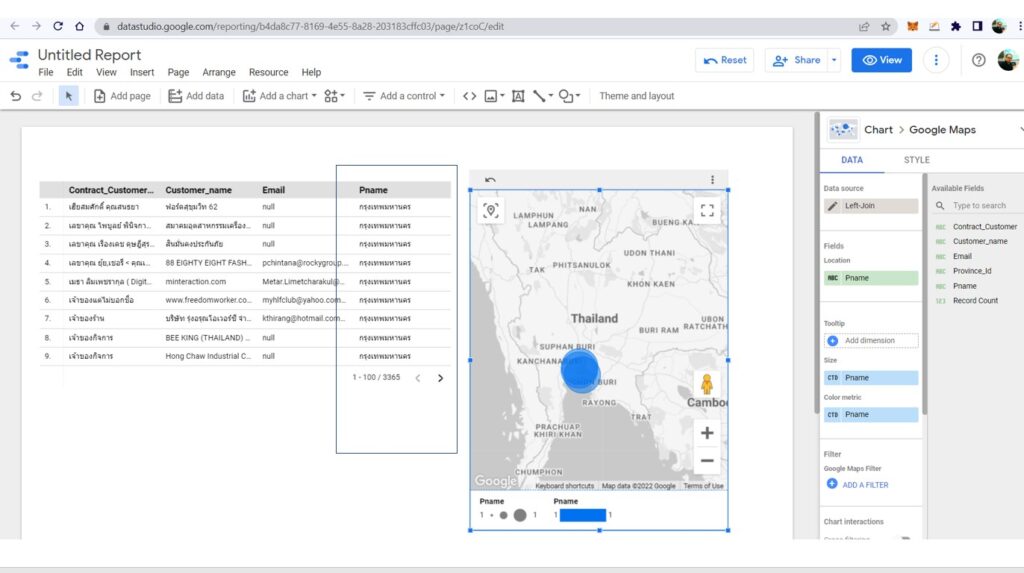Click the redo arrow in the toolbar
The height and width of the screenshot is (573, 1024).
coord(37,96)
